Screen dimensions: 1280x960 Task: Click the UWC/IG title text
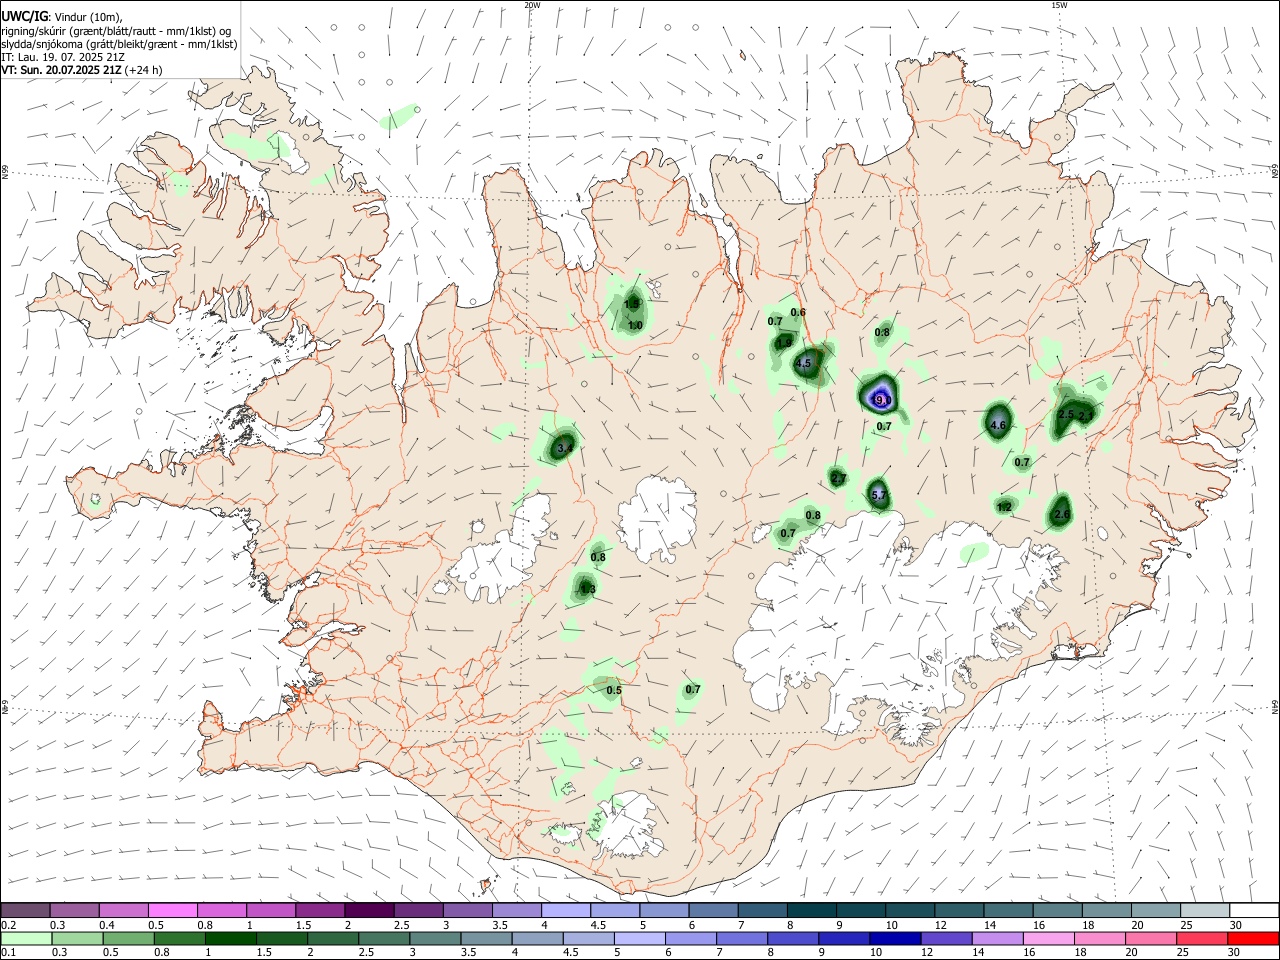23,16
